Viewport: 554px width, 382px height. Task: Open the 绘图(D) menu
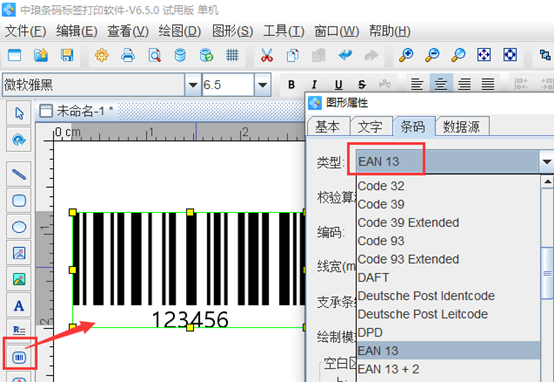tap(180, 31)
